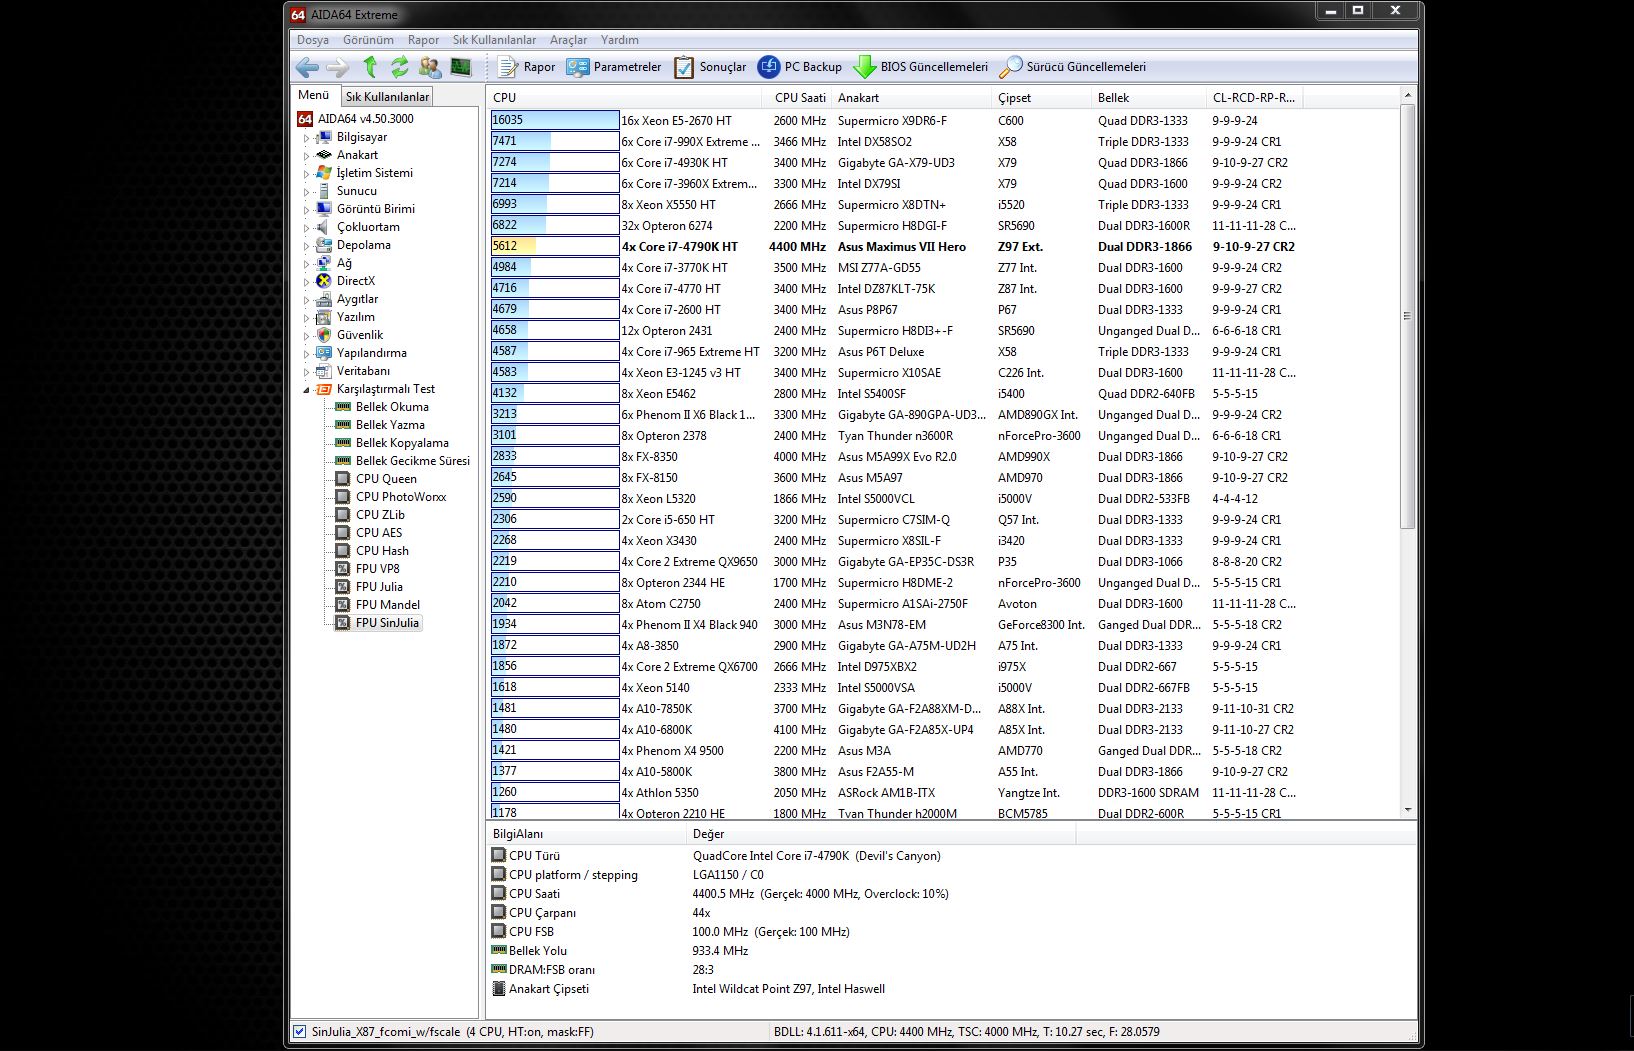Viewport: 1634px width, 1051px height.
Task: Click the Forward navigation arrow
Action: pos(338,67)
